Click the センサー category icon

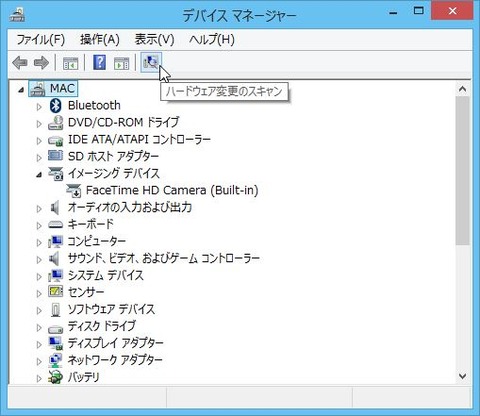[55, 292]
